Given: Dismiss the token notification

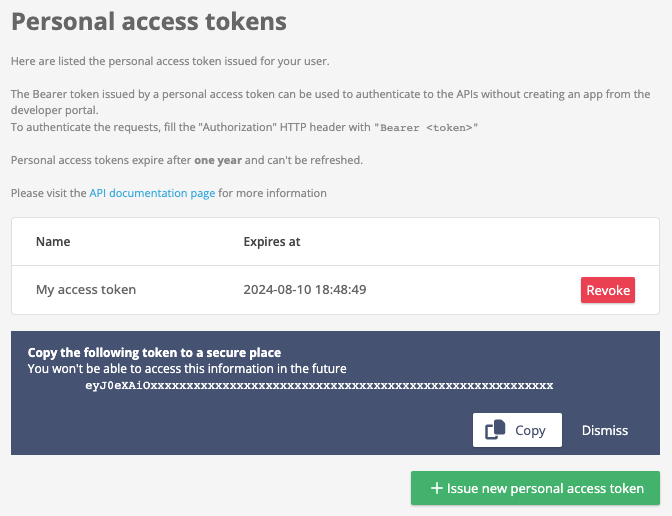Looking at the screenshot, I should (x=605, y=430).
